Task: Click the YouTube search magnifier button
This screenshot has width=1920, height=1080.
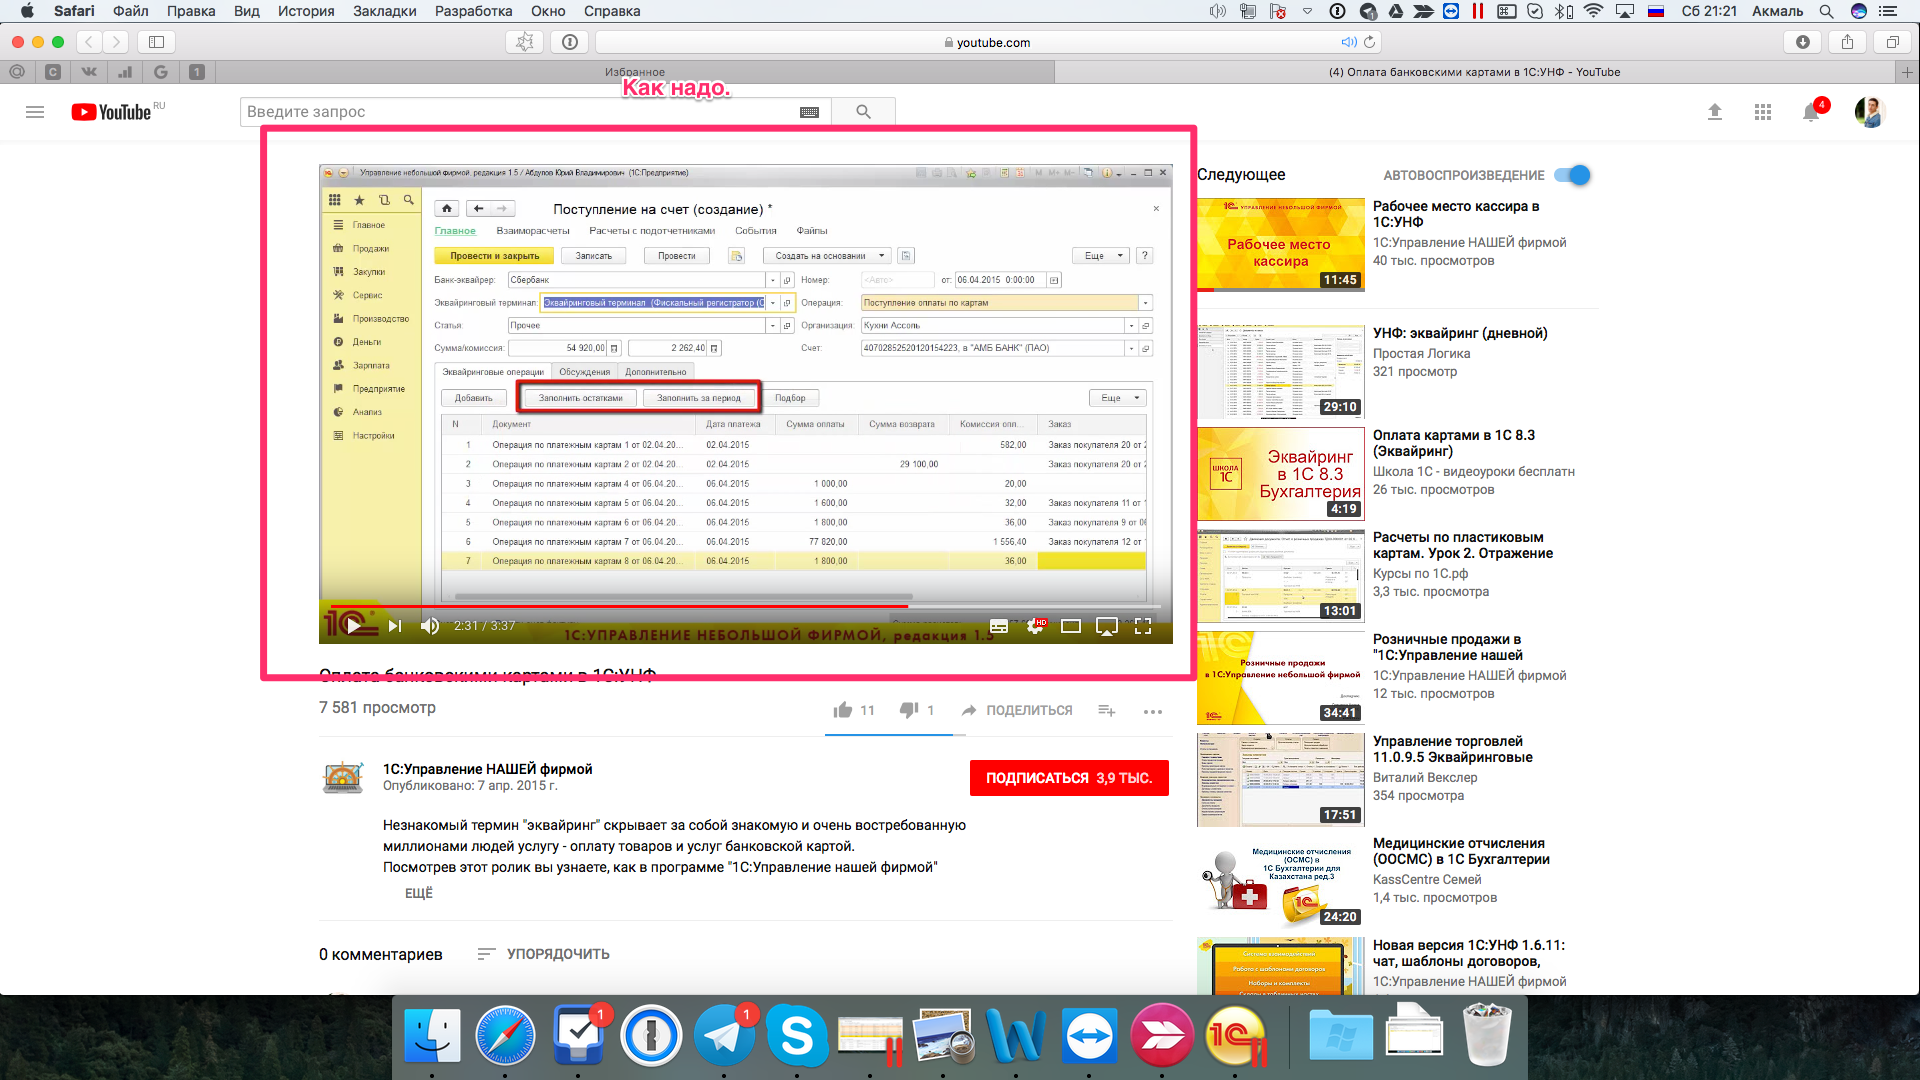Action: coord(863,112)
